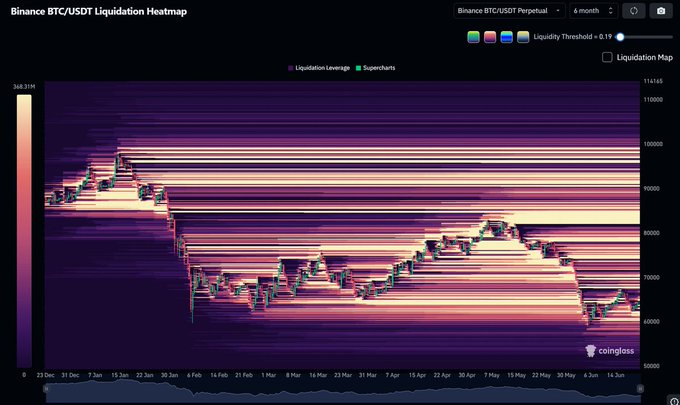This screenshot has height=405, width=680.
Task: Click the '15 Apr' date axis label
Action: (x=417, y=375)
